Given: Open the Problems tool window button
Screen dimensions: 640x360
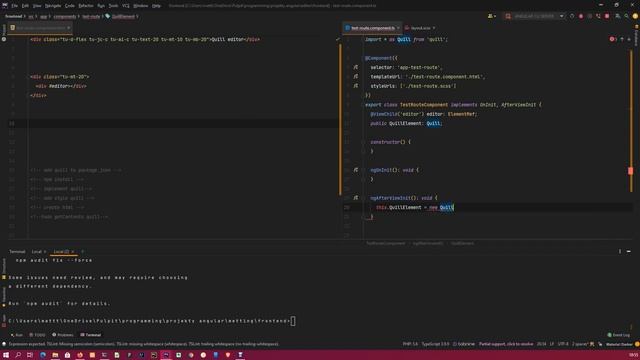Looking at the screenshot, I should pyautogui.click(x=63, y=335).
